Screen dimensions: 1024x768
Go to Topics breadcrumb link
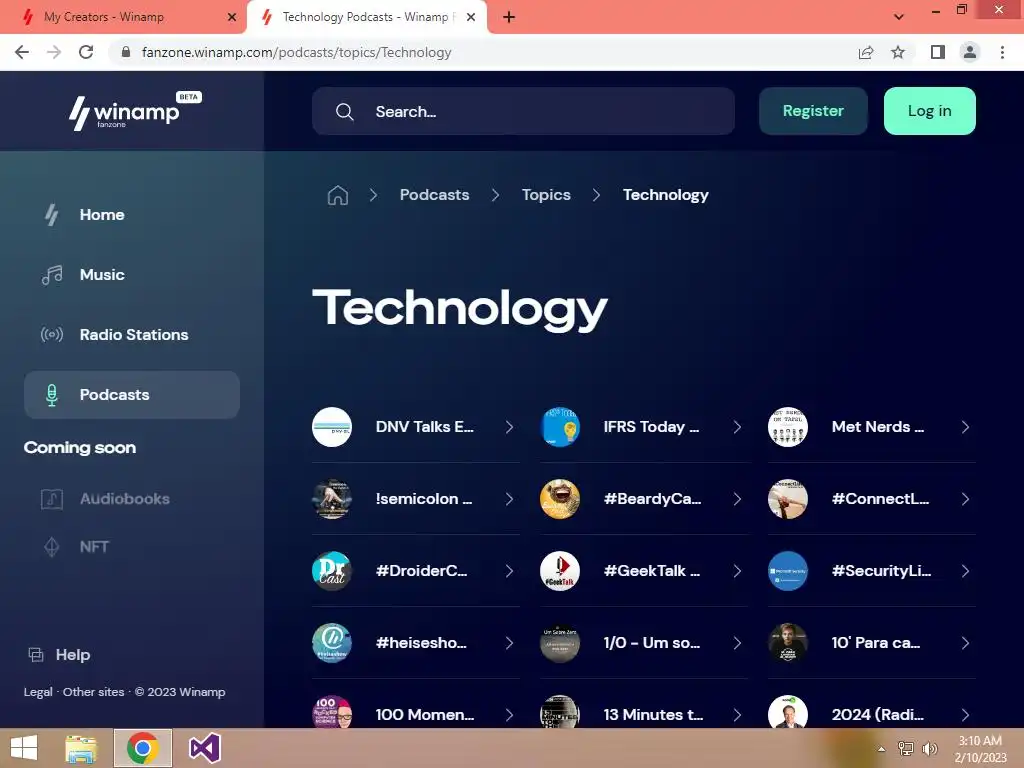(546, 195)
